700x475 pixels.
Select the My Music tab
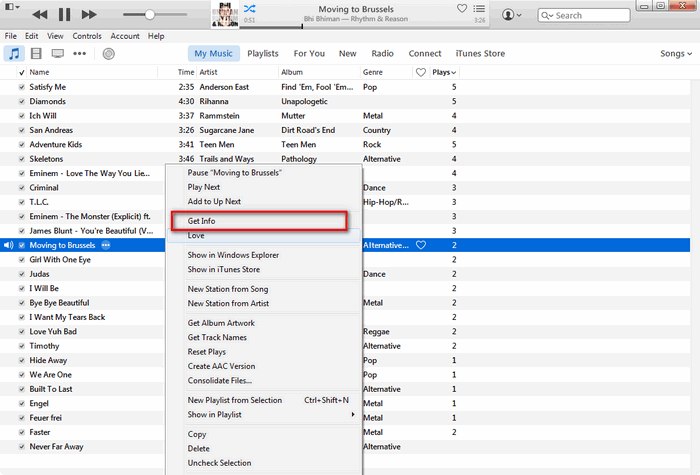(x=213, y=54)
